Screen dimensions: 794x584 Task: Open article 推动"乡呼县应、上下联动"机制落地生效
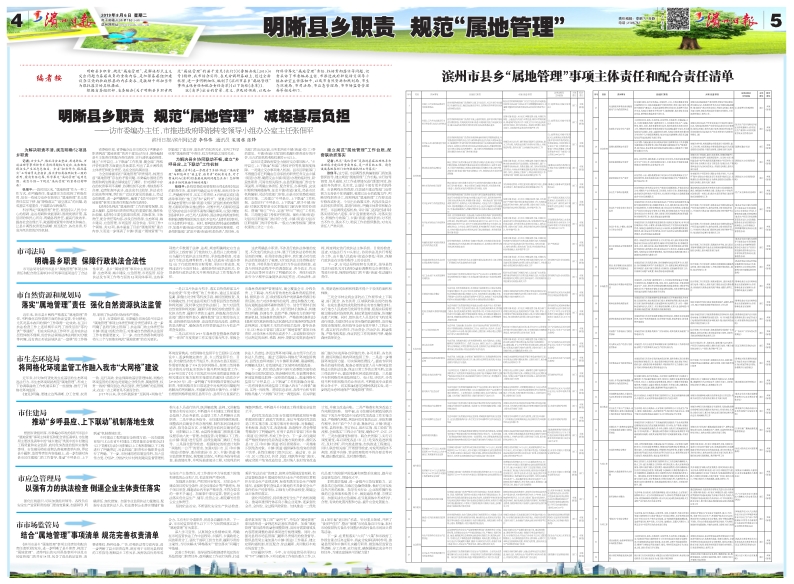pos(93,422)
